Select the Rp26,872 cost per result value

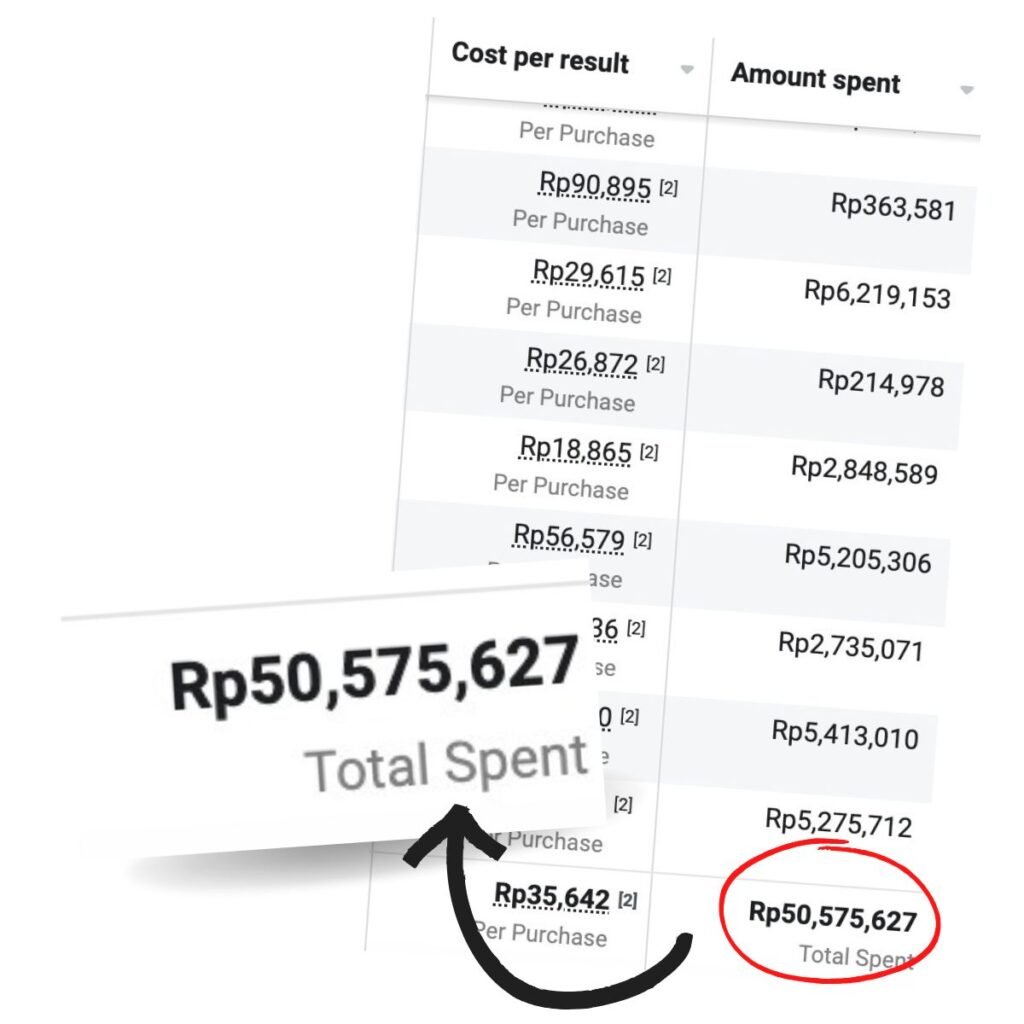[x=582, y=361]
